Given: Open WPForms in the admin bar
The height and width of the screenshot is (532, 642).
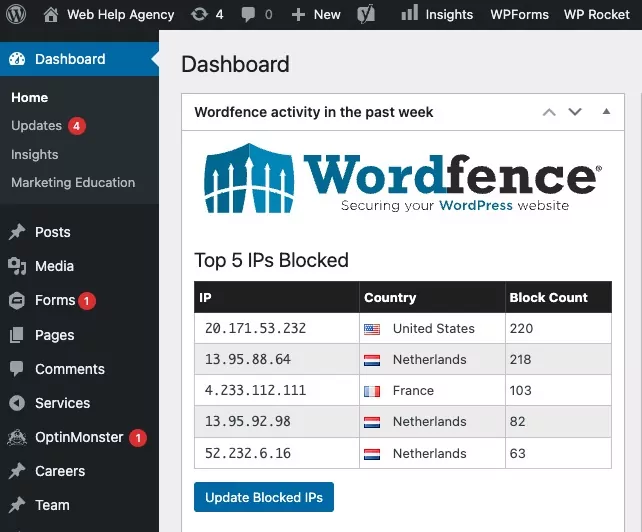Looking at the screenshot, I should pos(520,15).
